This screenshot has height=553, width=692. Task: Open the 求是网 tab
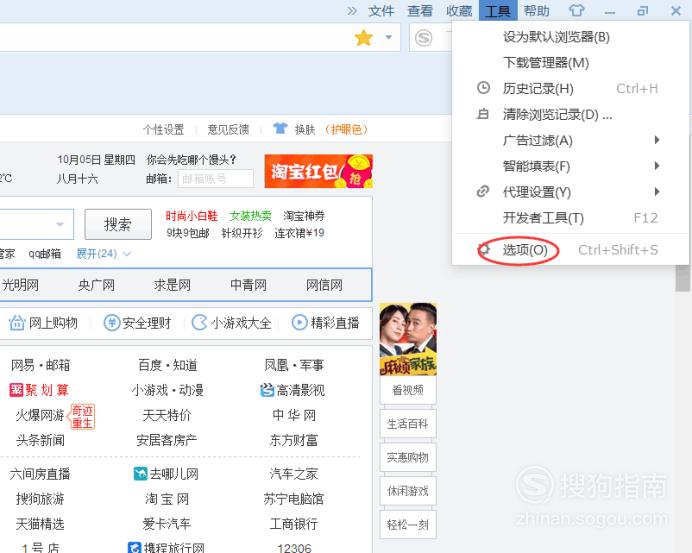pyautogui.click(x=172, y=285)
